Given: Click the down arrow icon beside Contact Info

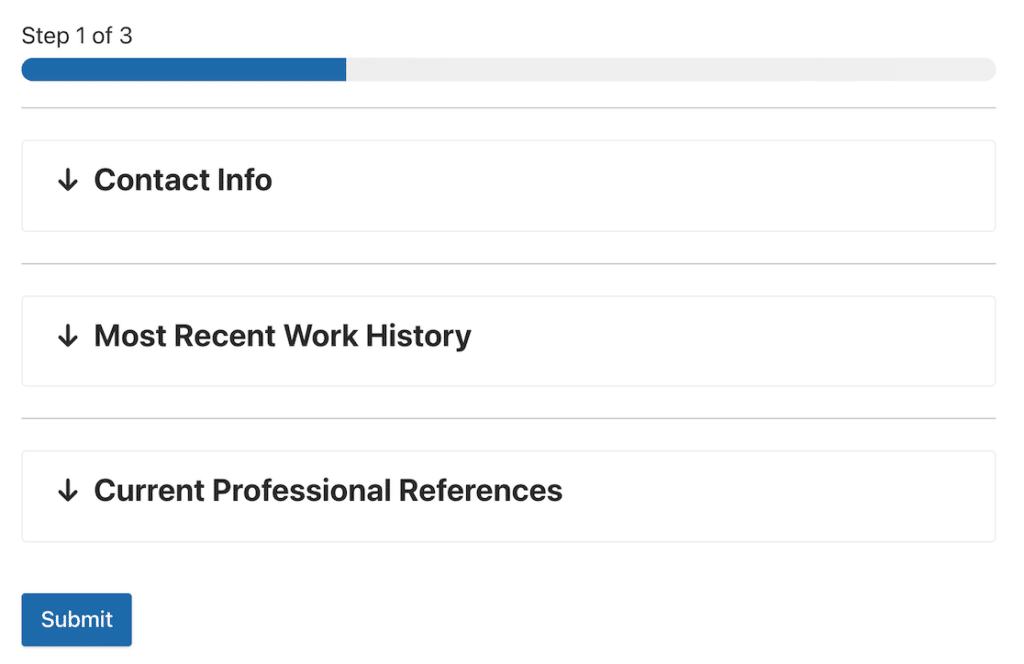Looking at the screenshot, I should coord(68,181).
